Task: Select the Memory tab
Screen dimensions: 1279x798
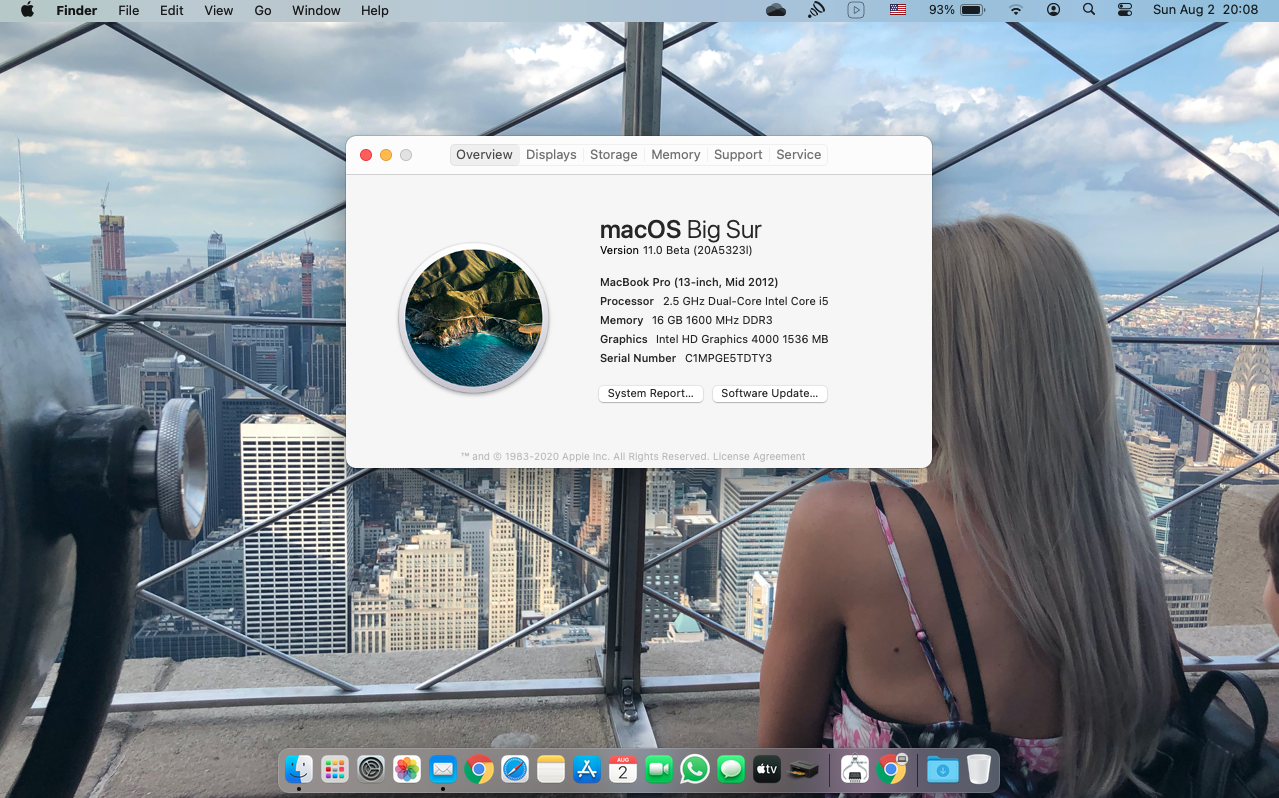Action: coord(675,155)
